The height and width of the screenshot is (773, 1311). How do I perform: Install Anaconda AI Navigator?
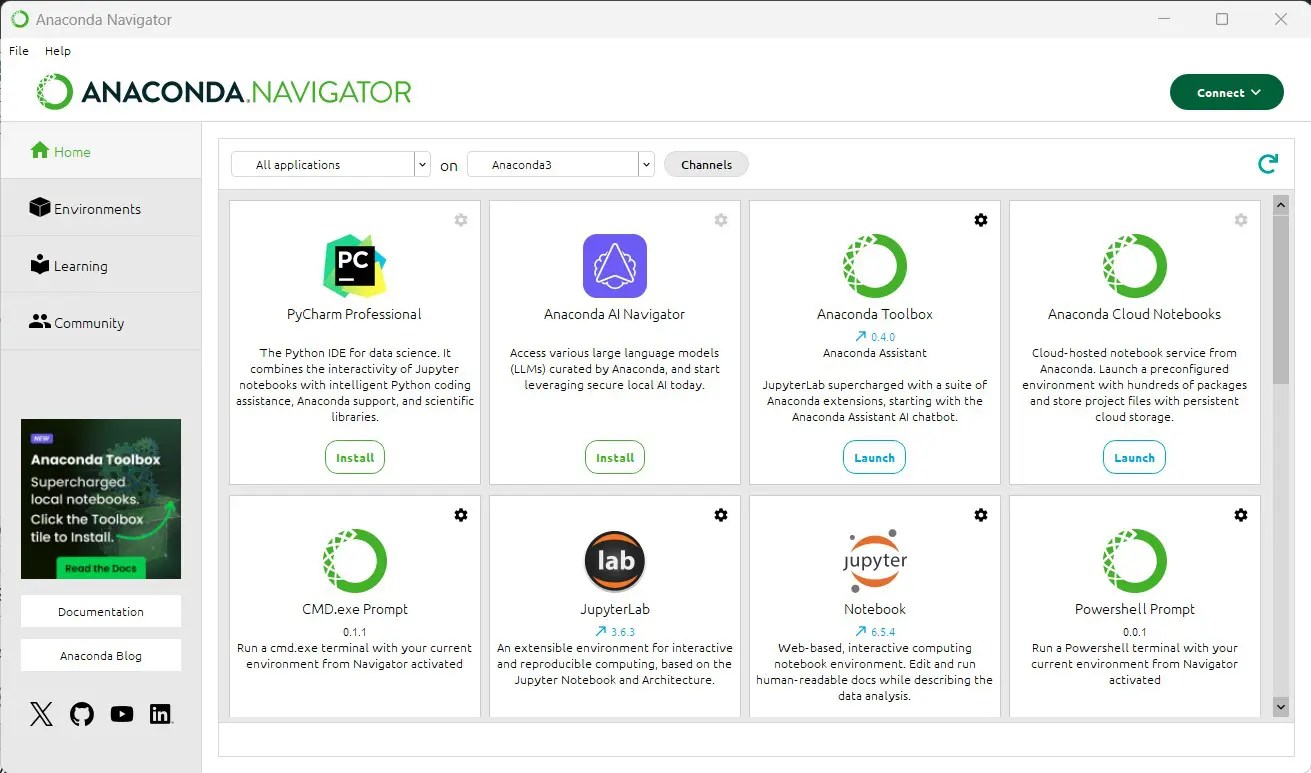click(615, 458)
